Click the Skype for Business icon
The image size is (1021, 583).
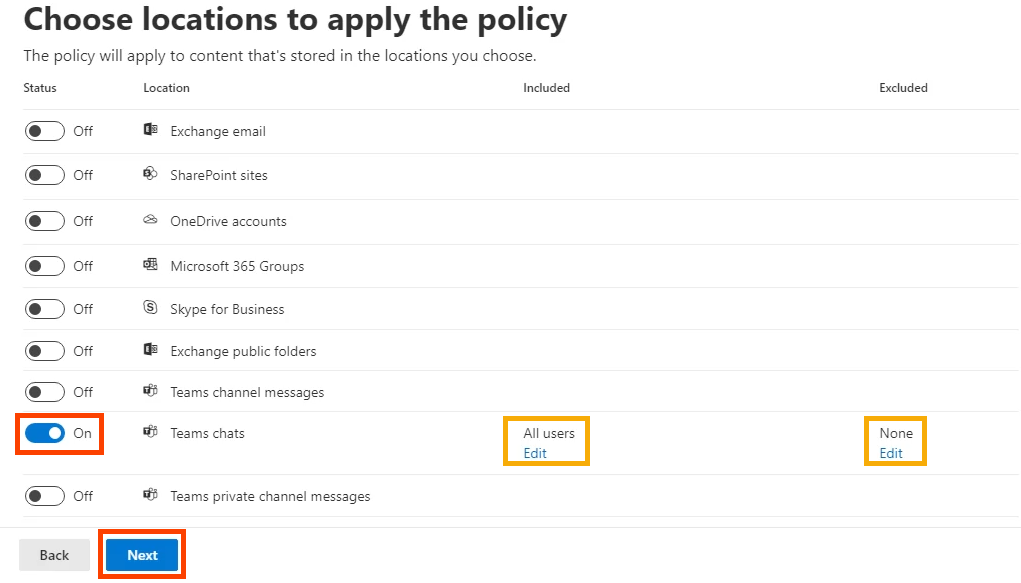(150, 307)
